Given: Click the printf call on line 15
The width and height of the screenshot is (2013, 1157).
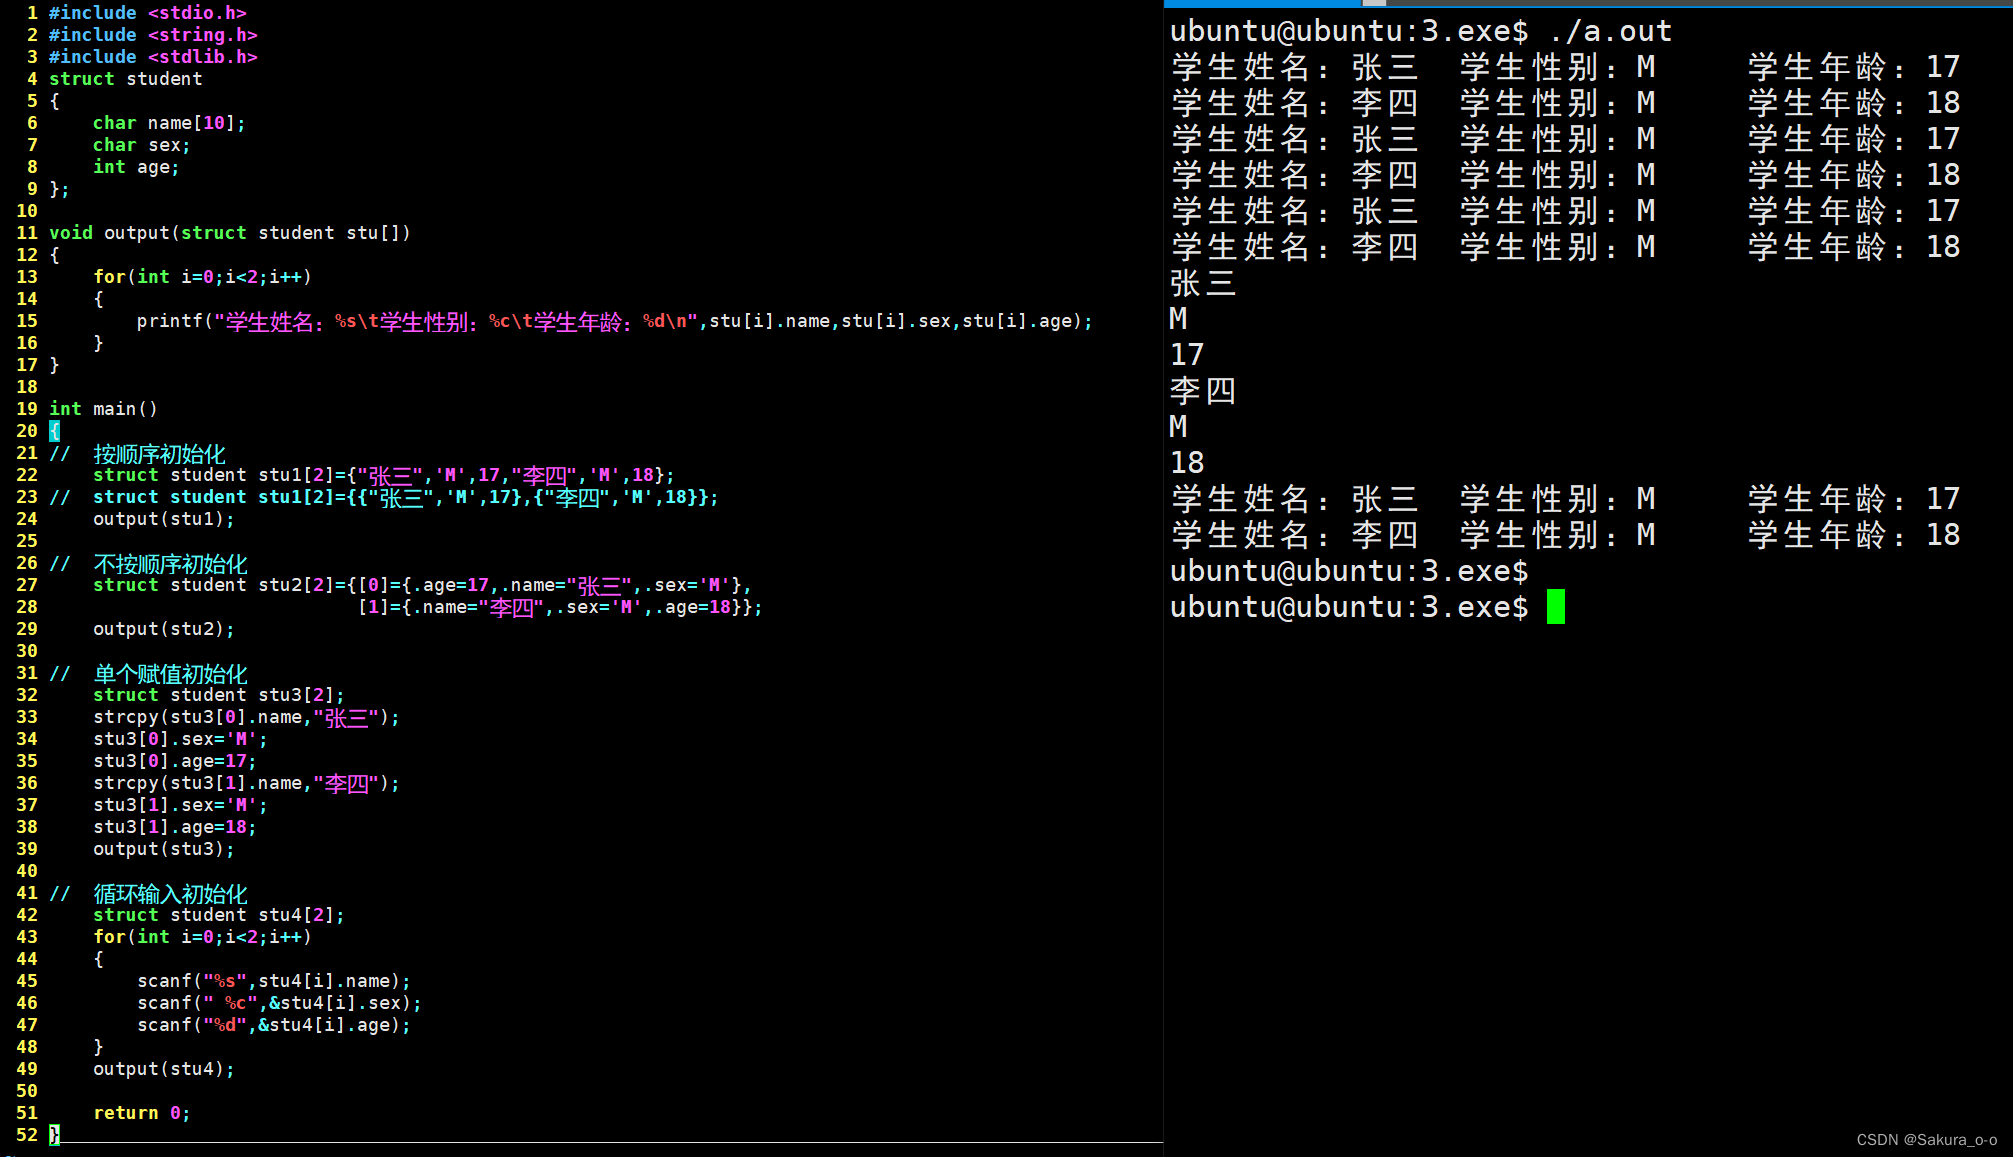Looking at the screenshot, I should (x=168, y=321).
